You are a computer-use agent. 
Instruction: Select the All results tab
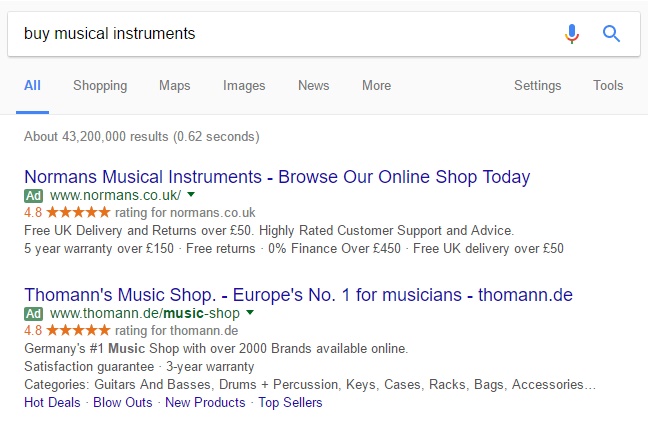click(x=32, y=86)
